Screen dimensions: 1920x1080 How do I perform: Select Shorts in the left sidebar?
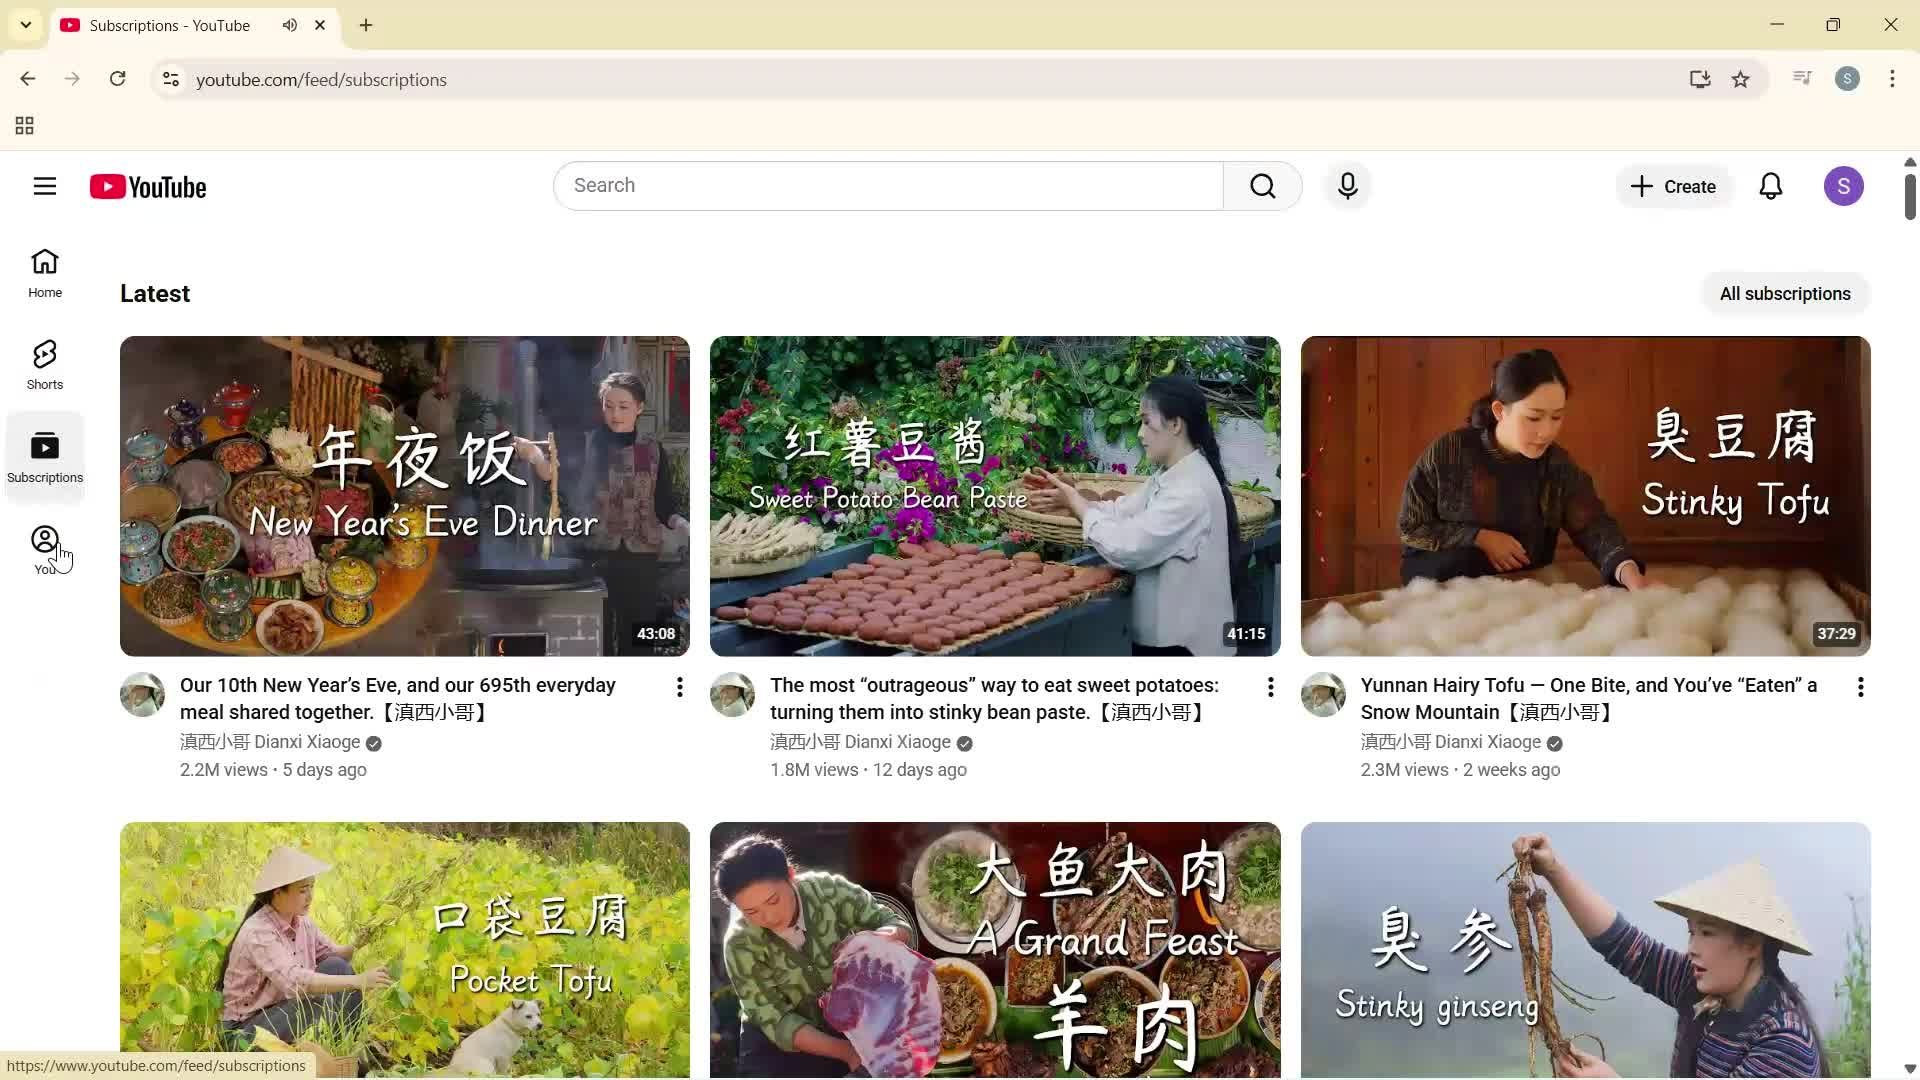pos(44,364)
